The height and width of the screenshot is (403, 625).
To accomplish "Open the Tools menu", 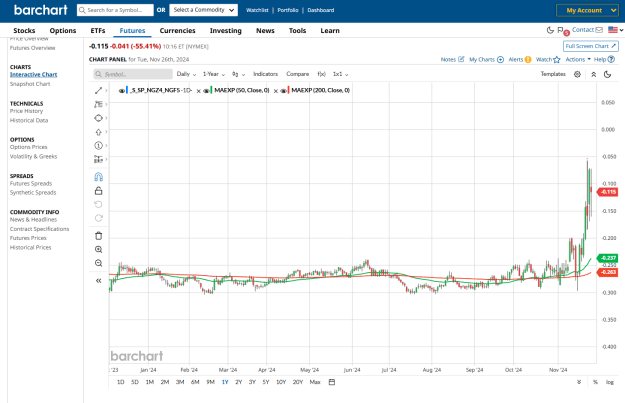I will (x=297, y=31).
